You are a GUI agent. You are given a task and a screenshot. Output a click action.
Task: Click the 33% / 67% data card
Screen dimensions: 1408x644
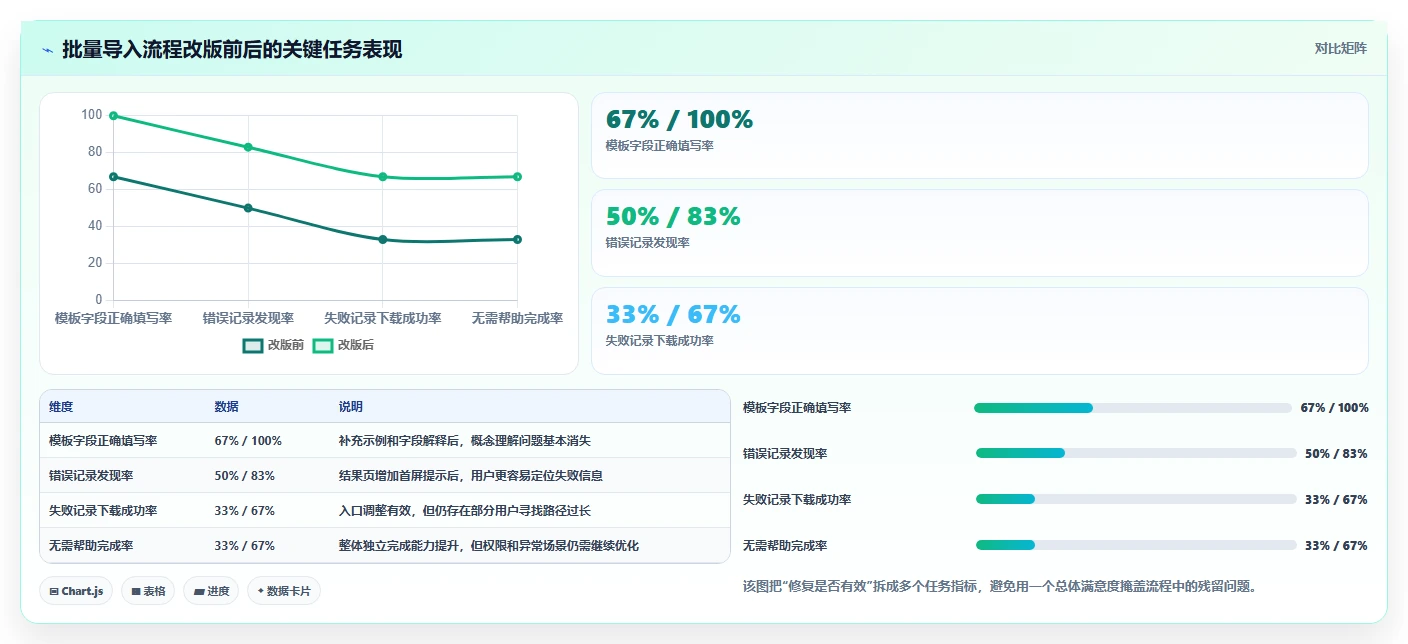click(979, 331)
